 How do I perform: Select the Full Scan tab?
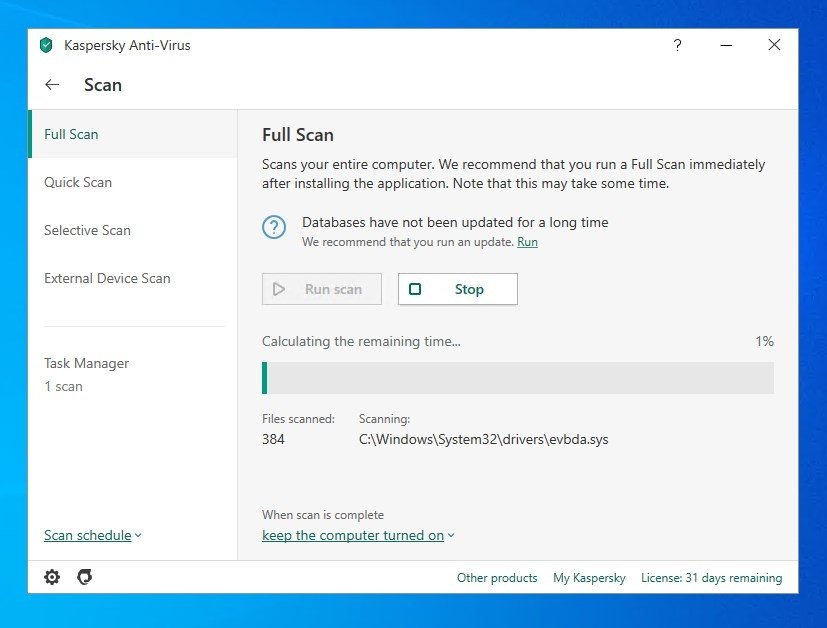[x=132, y=134]
